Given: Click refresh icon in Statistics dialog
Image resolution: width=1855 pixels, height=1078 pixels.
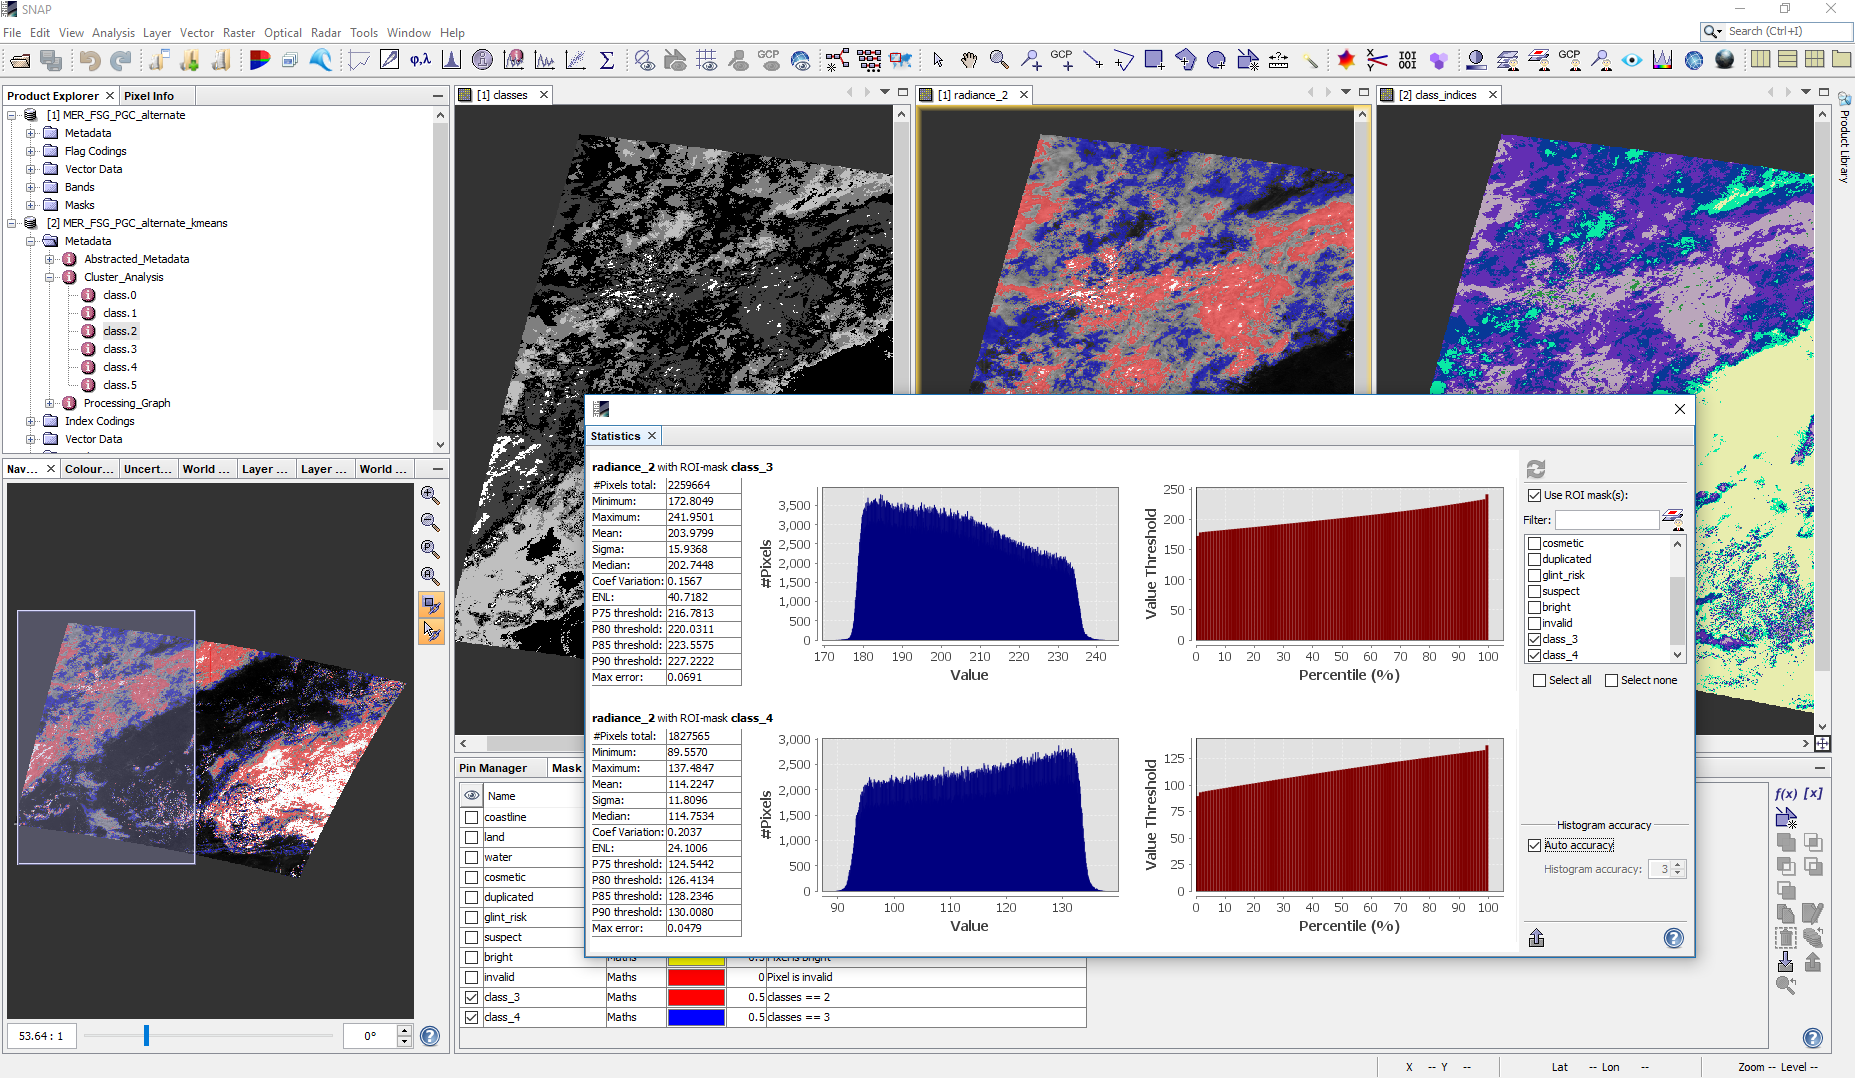Looking at the screenshot, I should pyautogui.click(x=1536, y=469).
